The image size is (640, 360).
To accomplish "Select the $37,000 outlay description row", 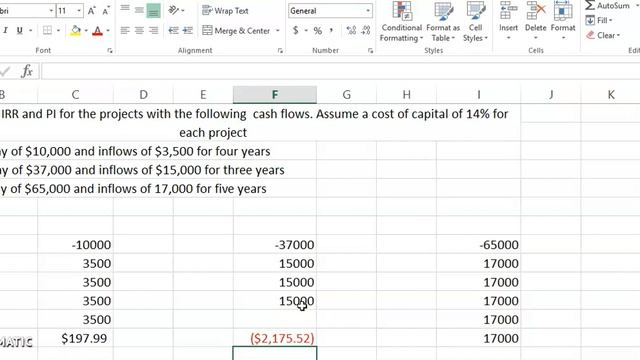I will (x=142, y=170).
